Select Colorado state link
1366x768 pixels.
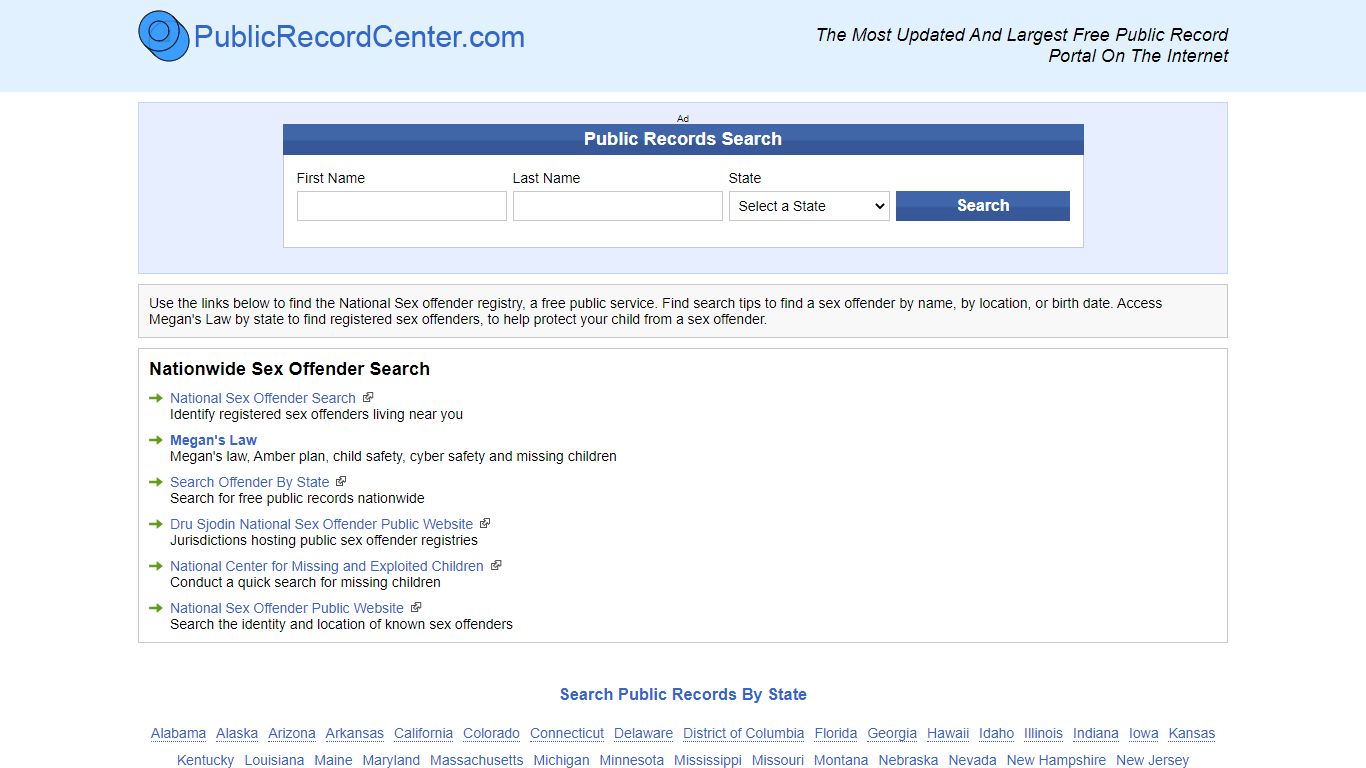[x=491, y=733]
